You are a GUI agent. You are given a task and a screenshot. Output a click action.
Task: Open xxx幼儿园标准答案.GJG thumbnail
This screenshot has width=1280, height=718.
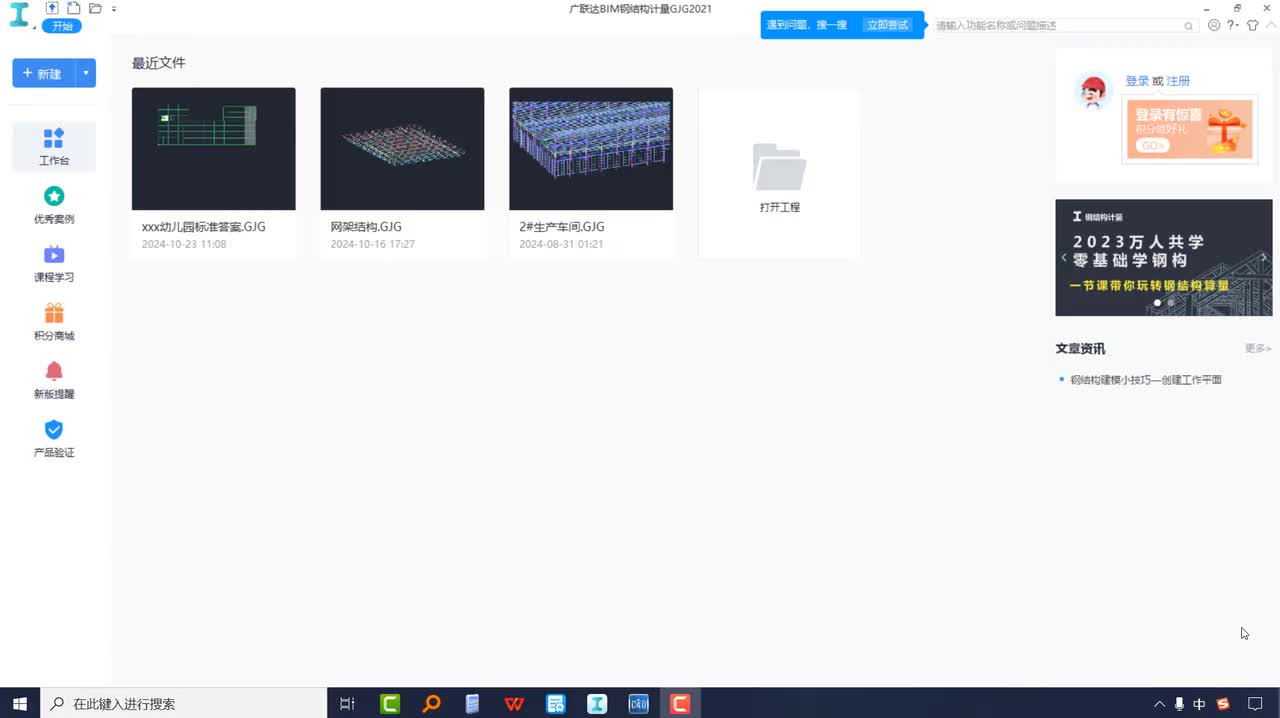pos(213,149)
